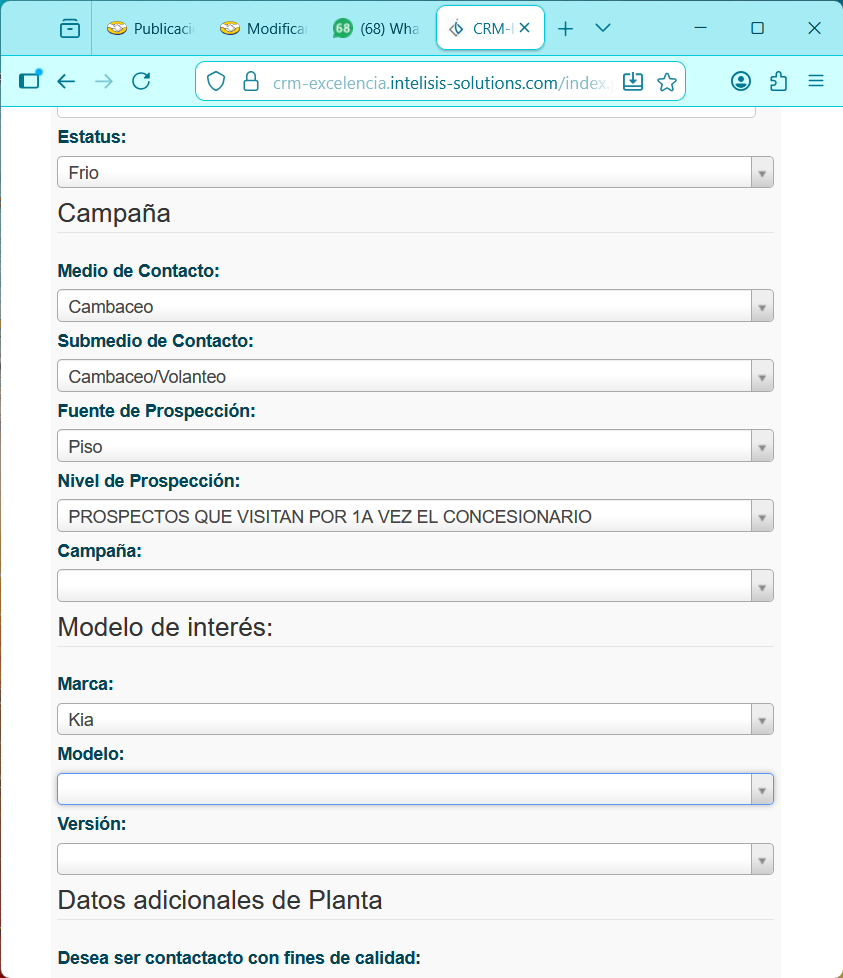Select the empty Modelo combo box
Image resolution: width=843 pixels, height=978 pixels.
tap(414, 790)
